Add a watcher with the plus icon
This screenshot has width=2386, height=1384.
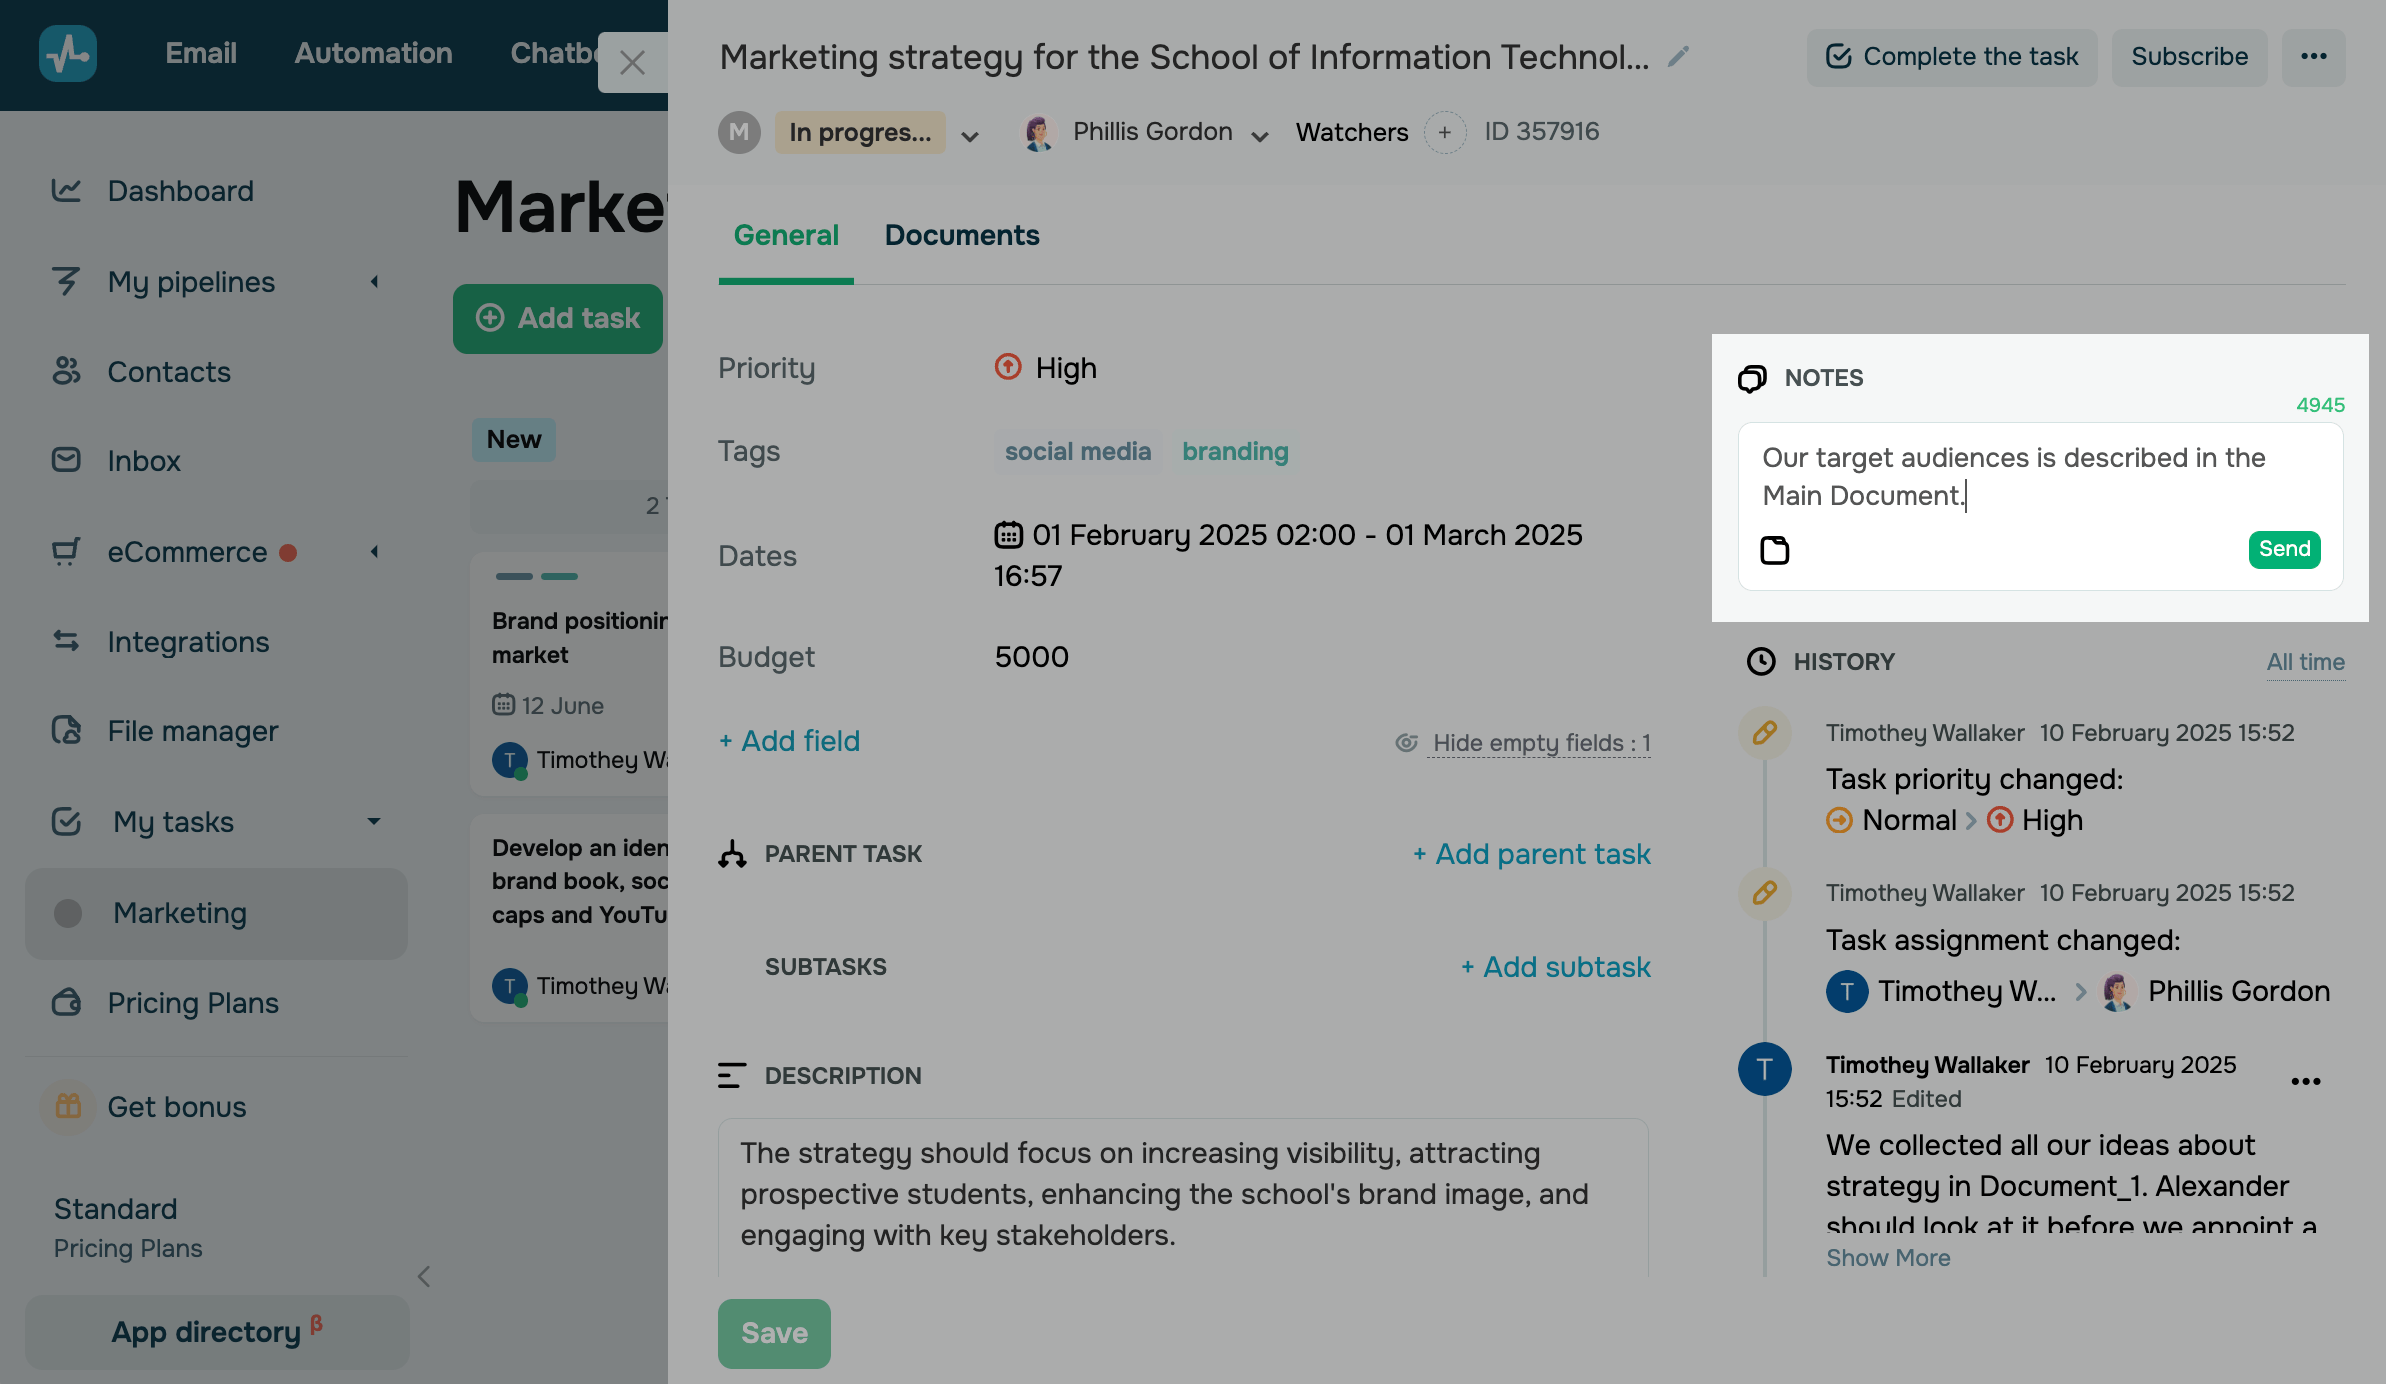point(1444,132)
